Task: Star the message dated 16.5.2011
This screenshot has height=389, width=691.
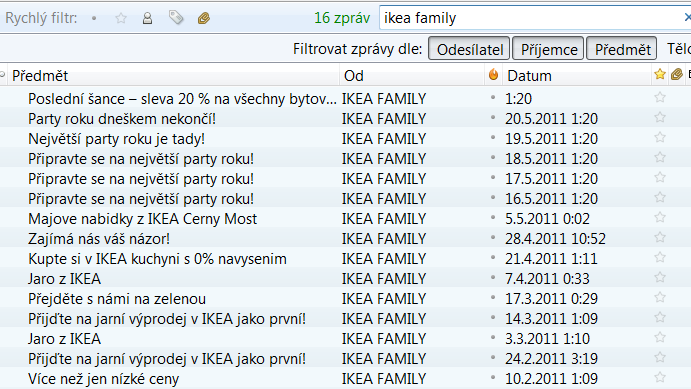Action: click(x=660, y=197)
